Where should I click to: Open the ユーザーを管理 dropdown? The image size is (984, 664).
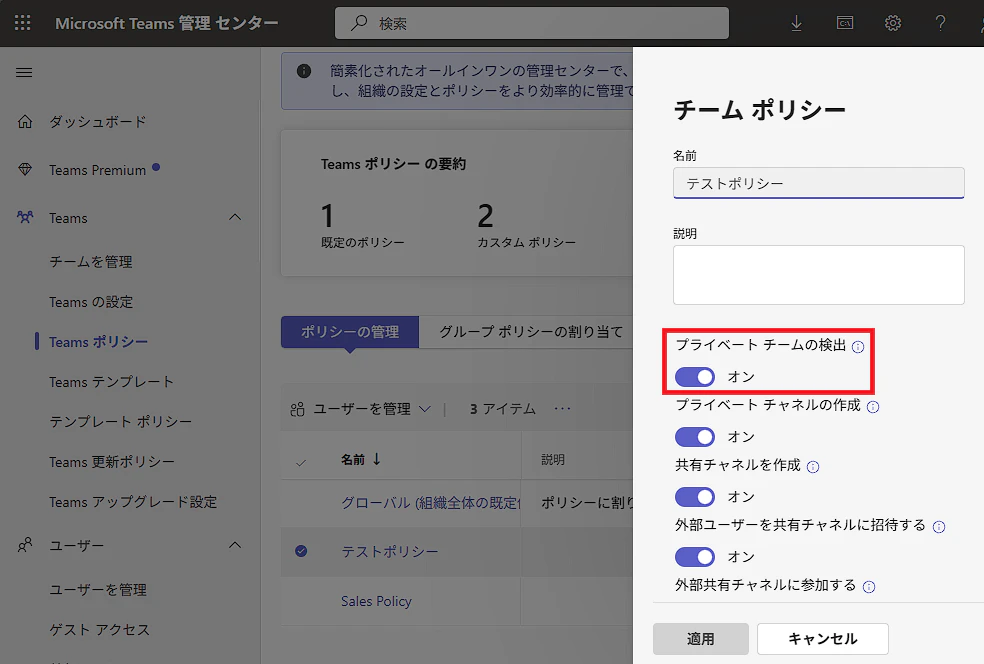pos(360,409)
